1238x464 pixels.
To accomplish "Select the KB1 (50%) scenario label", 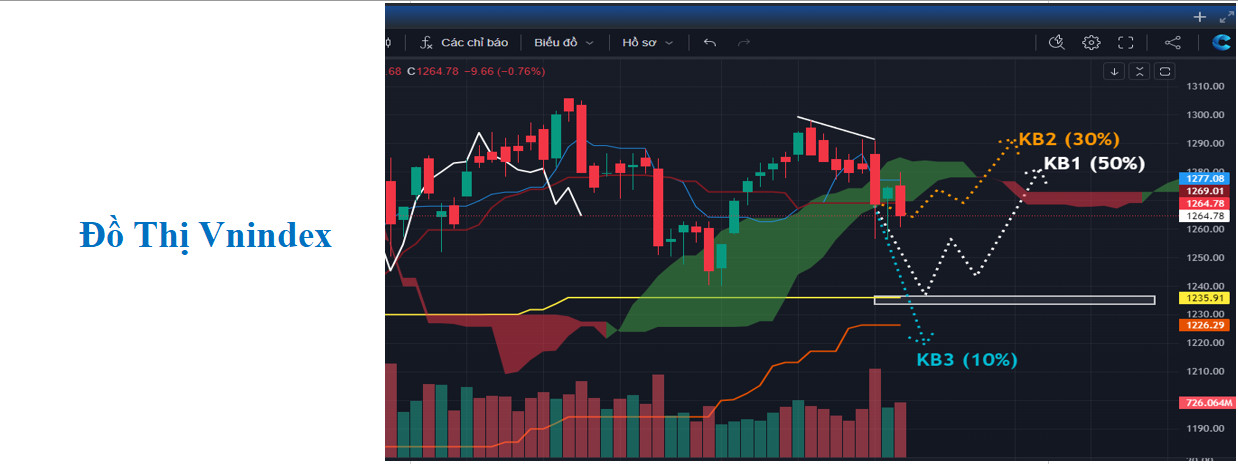I will click(1094, 164).
